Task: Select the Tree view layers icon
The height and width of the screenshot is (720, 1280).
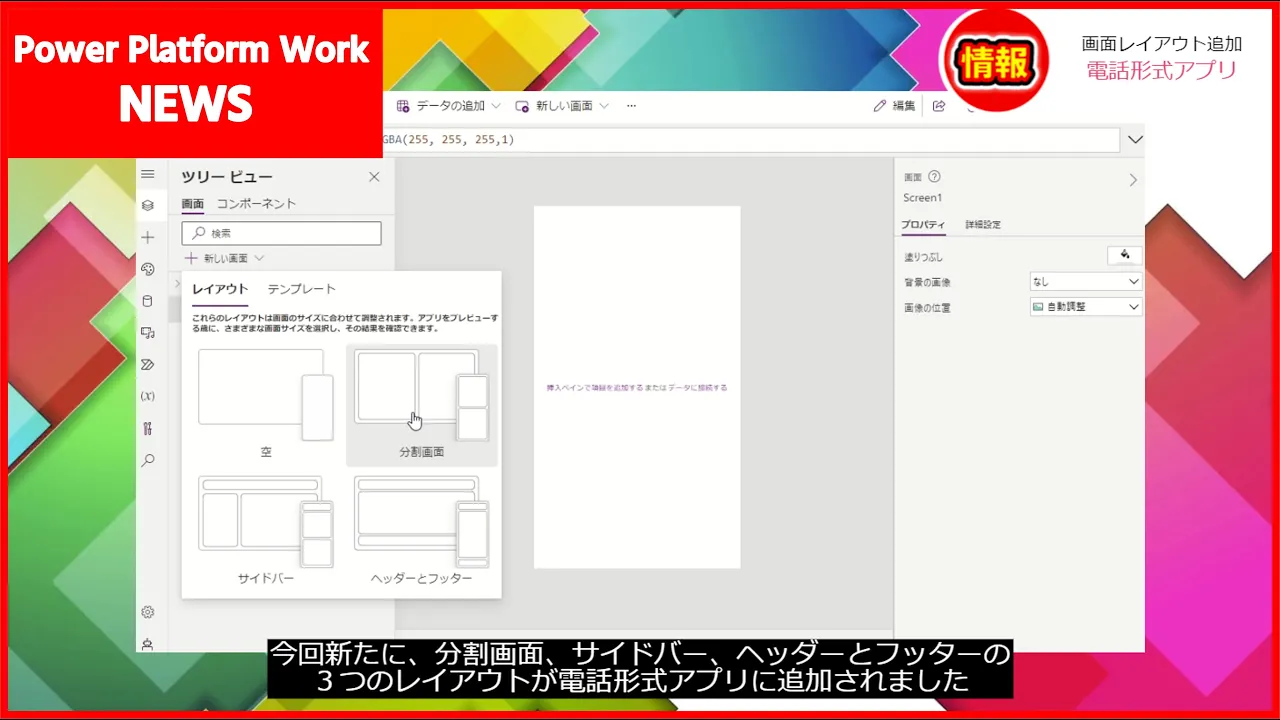Action: click(x=148, y=205)
